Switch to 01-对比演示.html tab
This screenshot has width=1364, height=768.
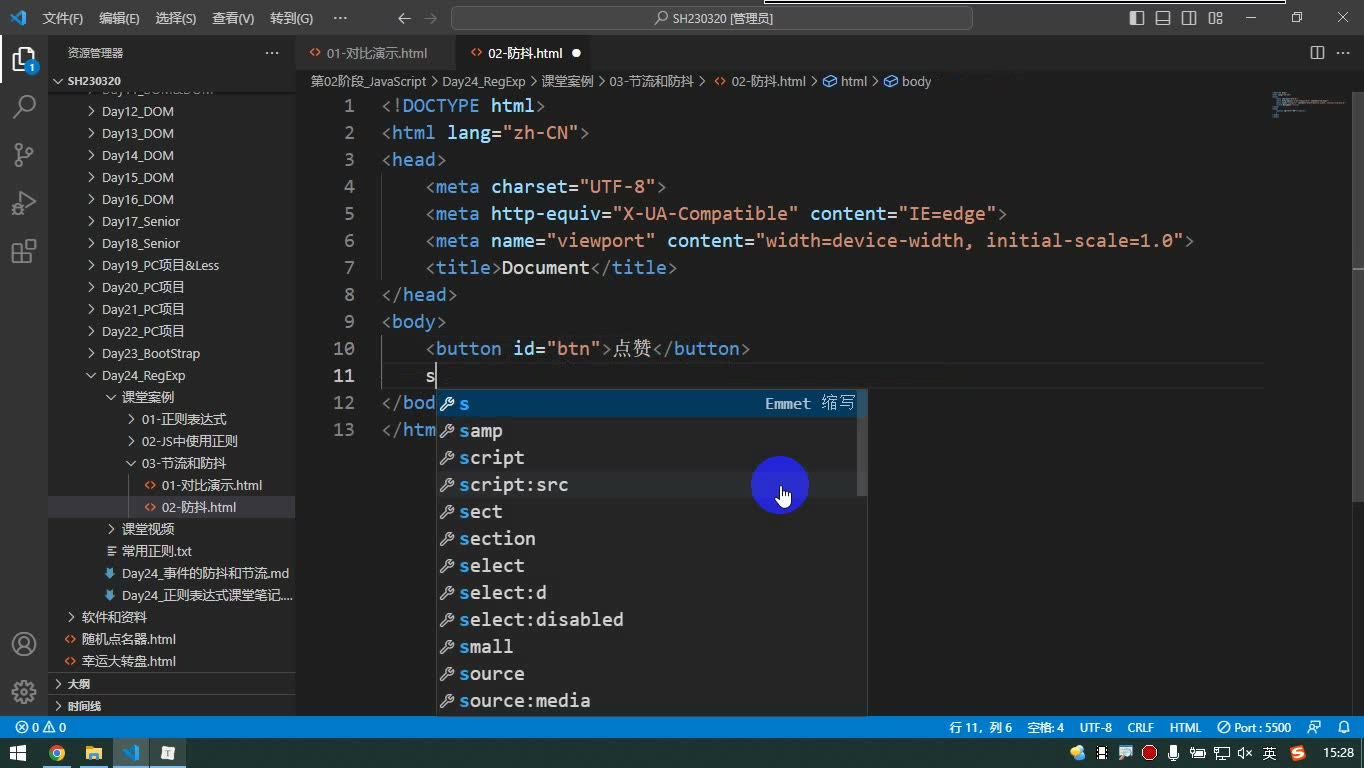click(x=376, y=53)
